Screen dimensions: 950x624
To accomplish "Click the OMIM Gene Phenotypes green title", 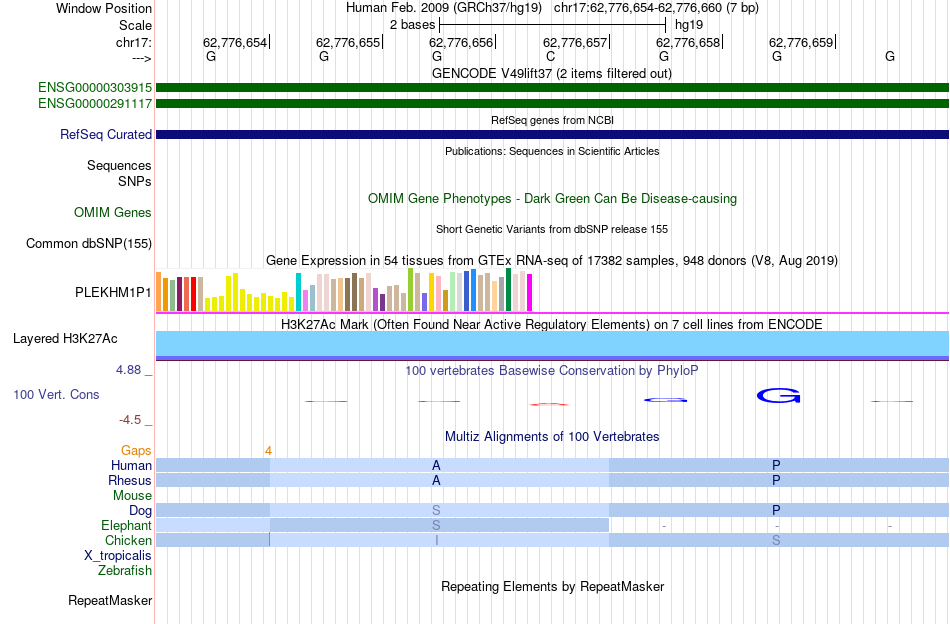I will tap(552, 199).
